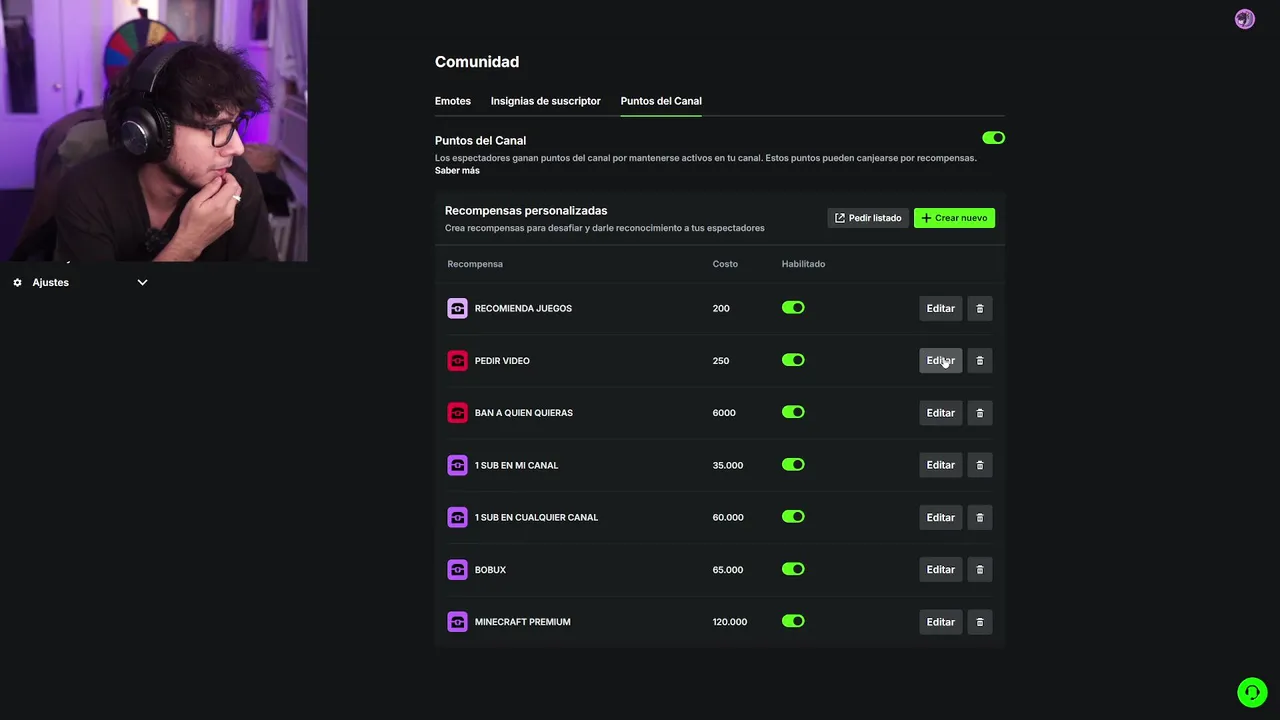Delete the BAN A QUIEN QUIERAS reward
This screenshot has width=1280, height=720.
click(x=980, y=412)
